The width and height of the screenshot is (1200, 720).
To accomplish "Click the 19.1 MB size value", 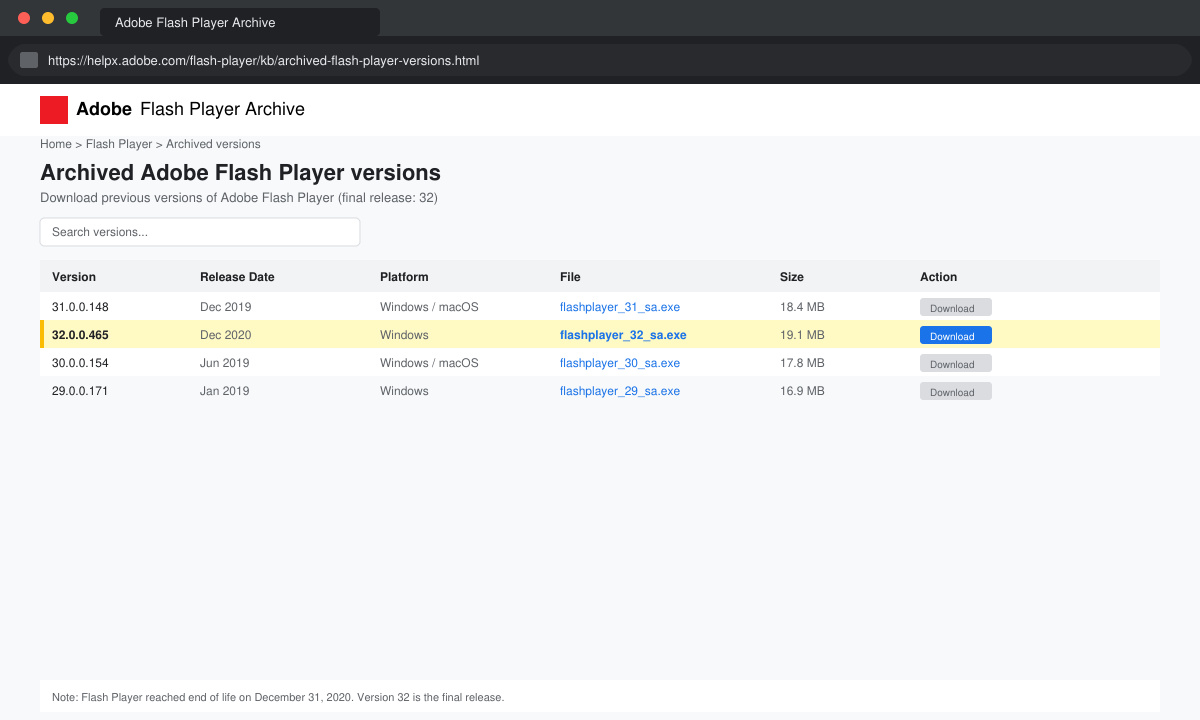I will click(802, 335).
